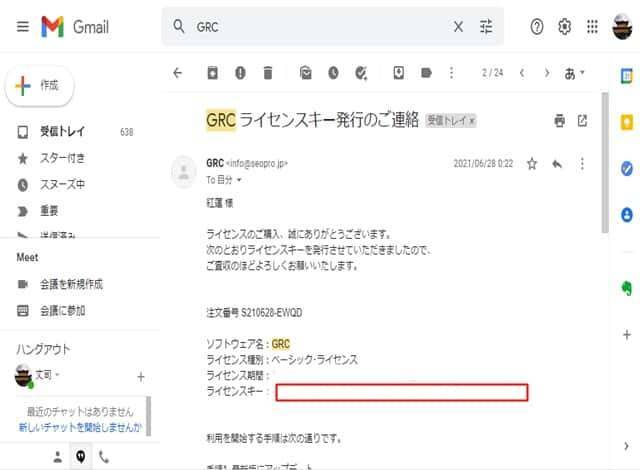Remove the 受信トレイ label from email
The image size is (640, 470).
coord(472,121)
